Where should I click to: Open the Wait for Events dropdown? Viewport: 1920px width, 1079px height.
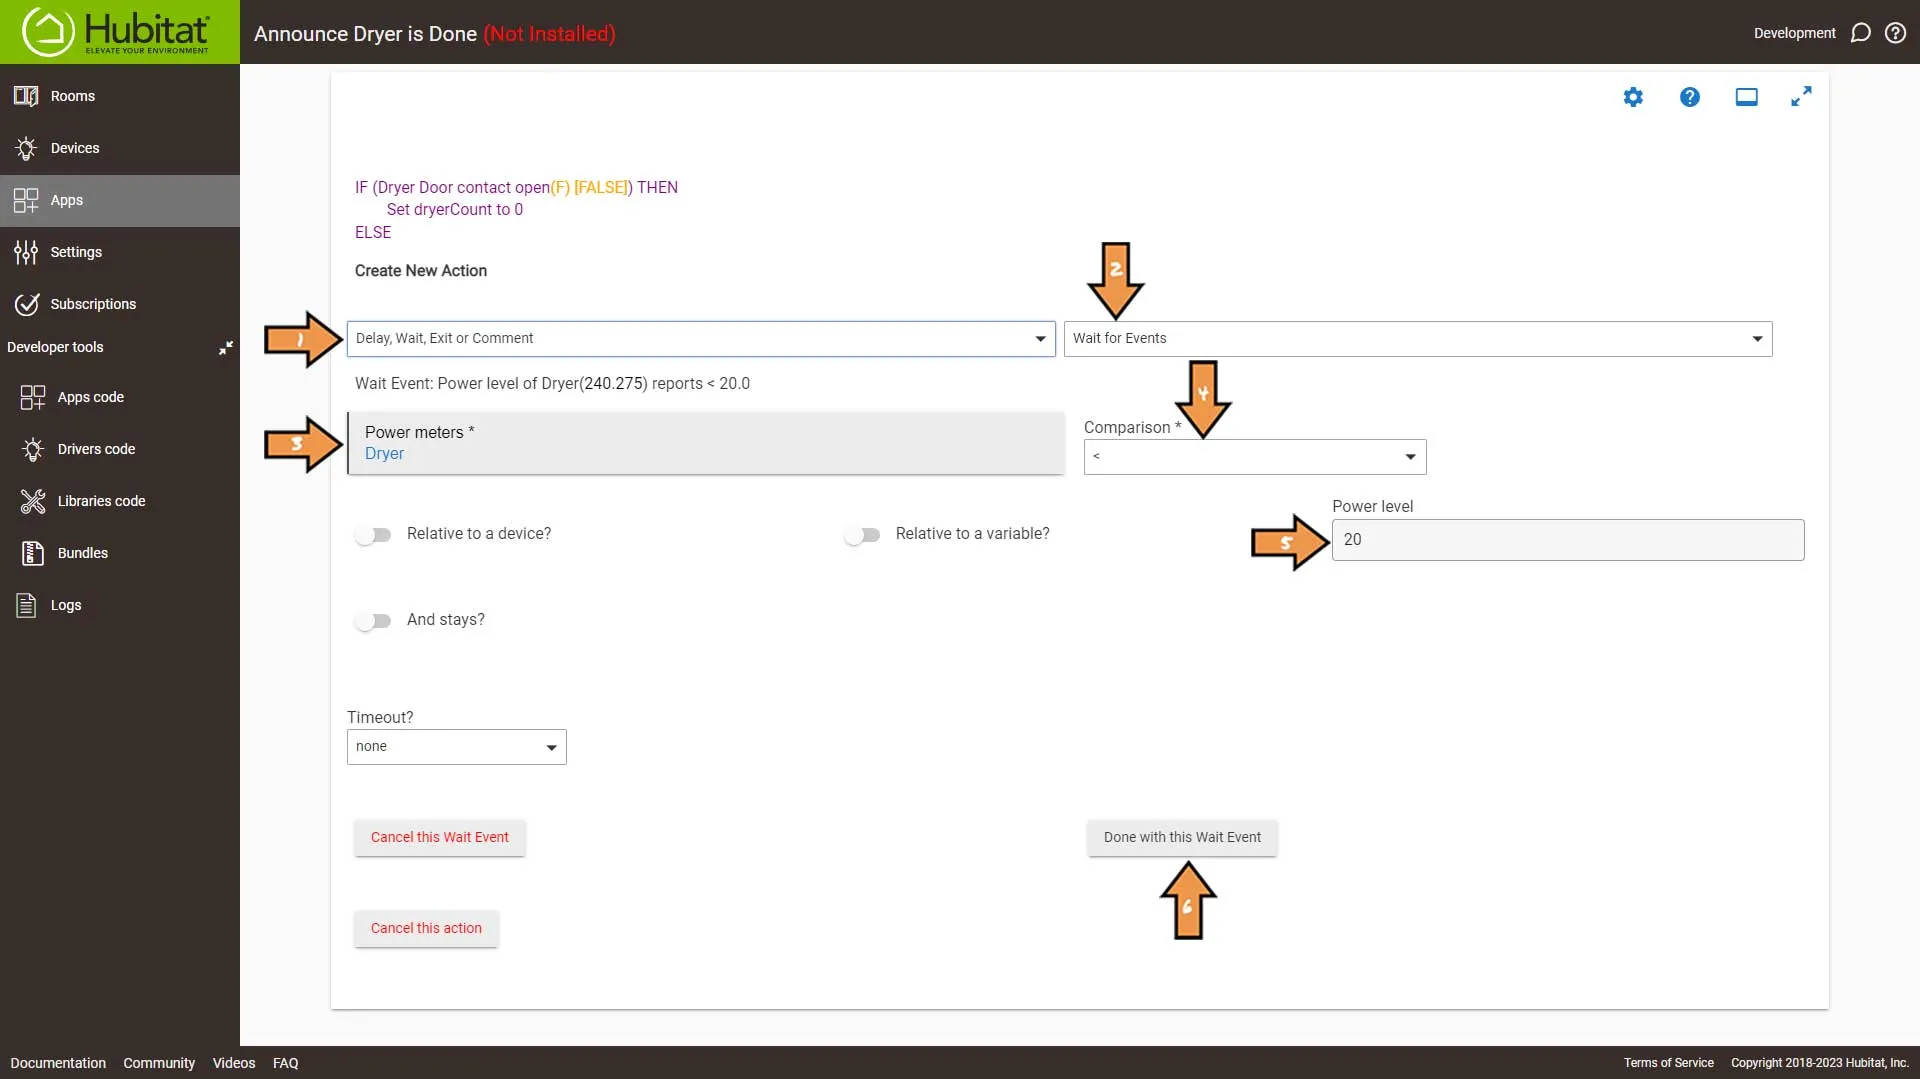click(1418, 338)
